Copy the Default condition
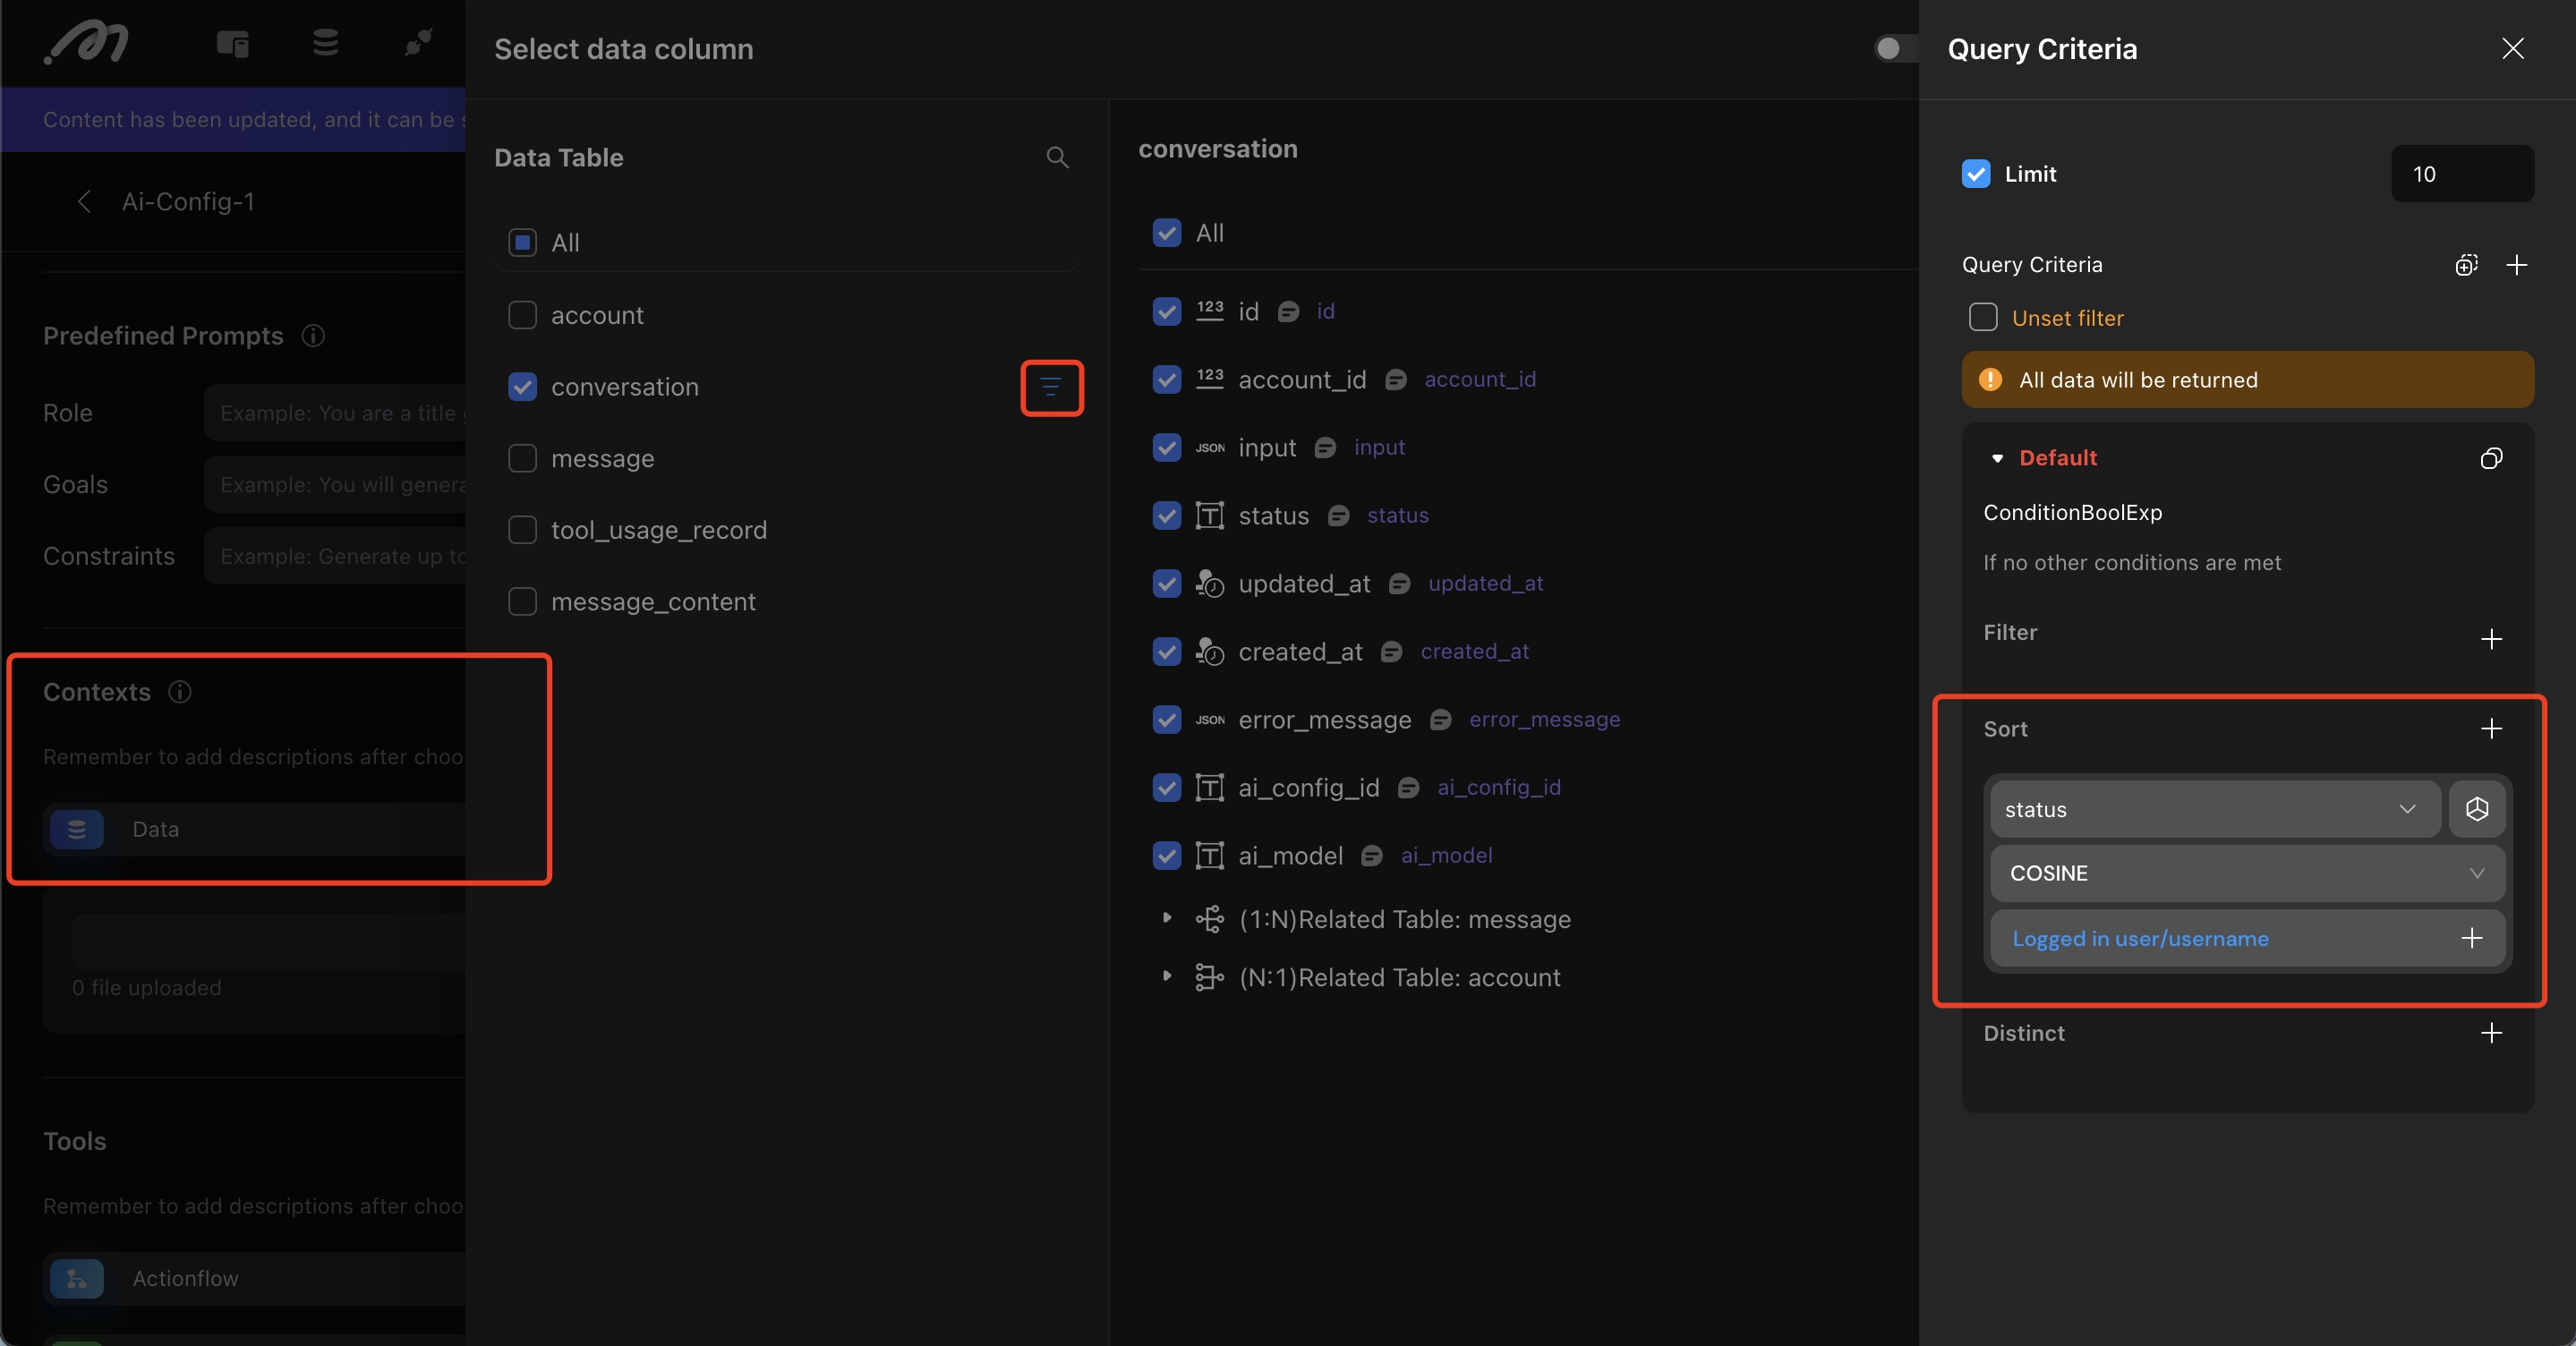 [2491, 458]
